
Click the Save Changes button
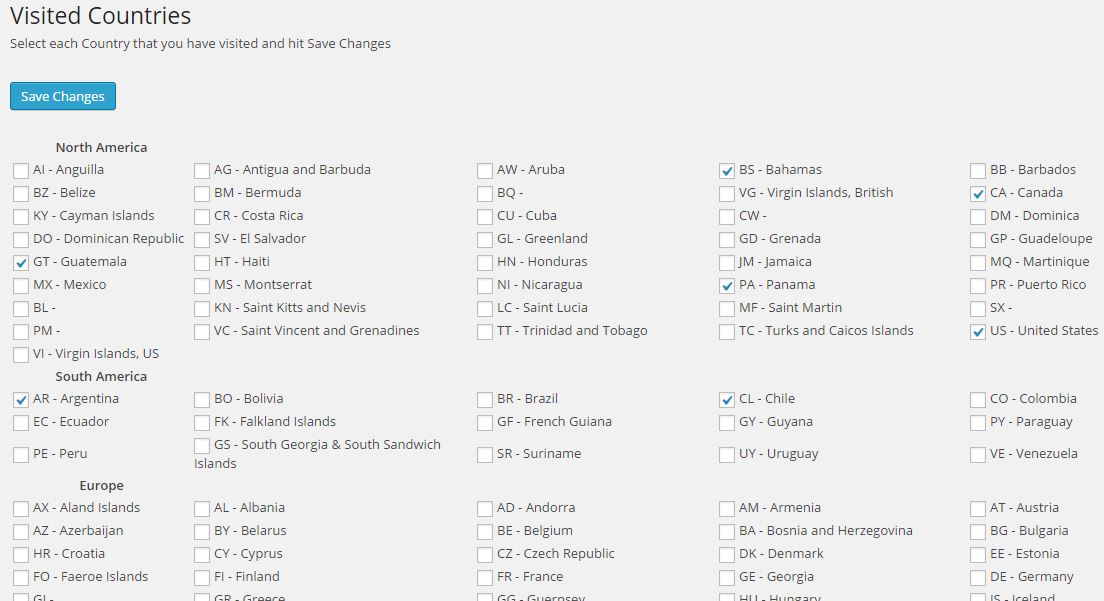63,96
